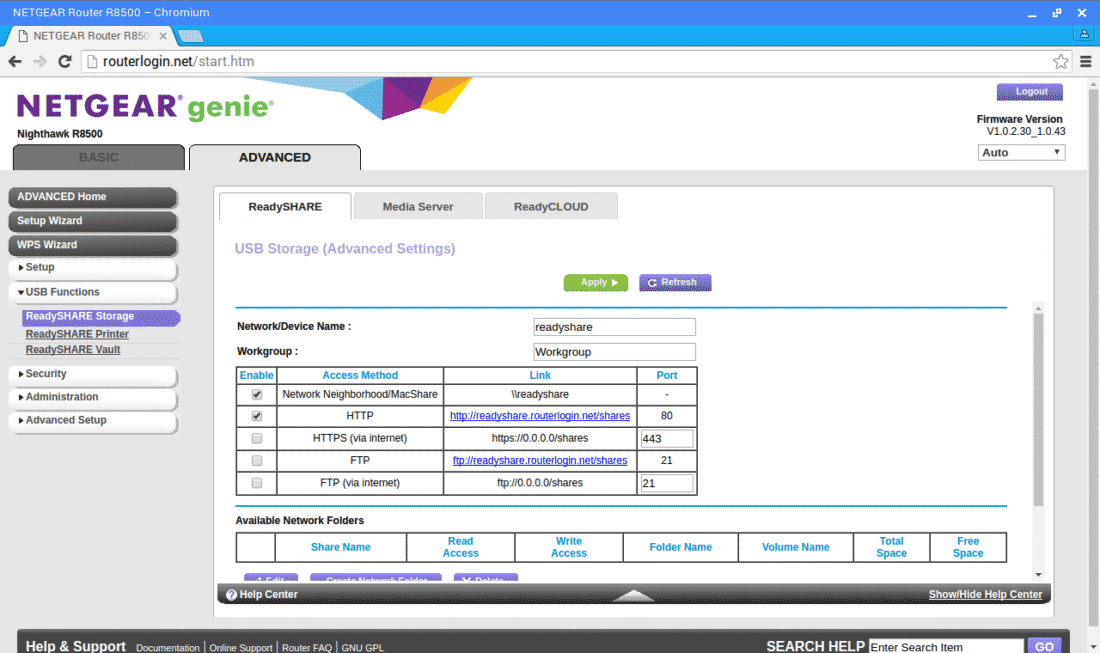
Task: Switch to the Media Server tab
Action: [418, 206]
